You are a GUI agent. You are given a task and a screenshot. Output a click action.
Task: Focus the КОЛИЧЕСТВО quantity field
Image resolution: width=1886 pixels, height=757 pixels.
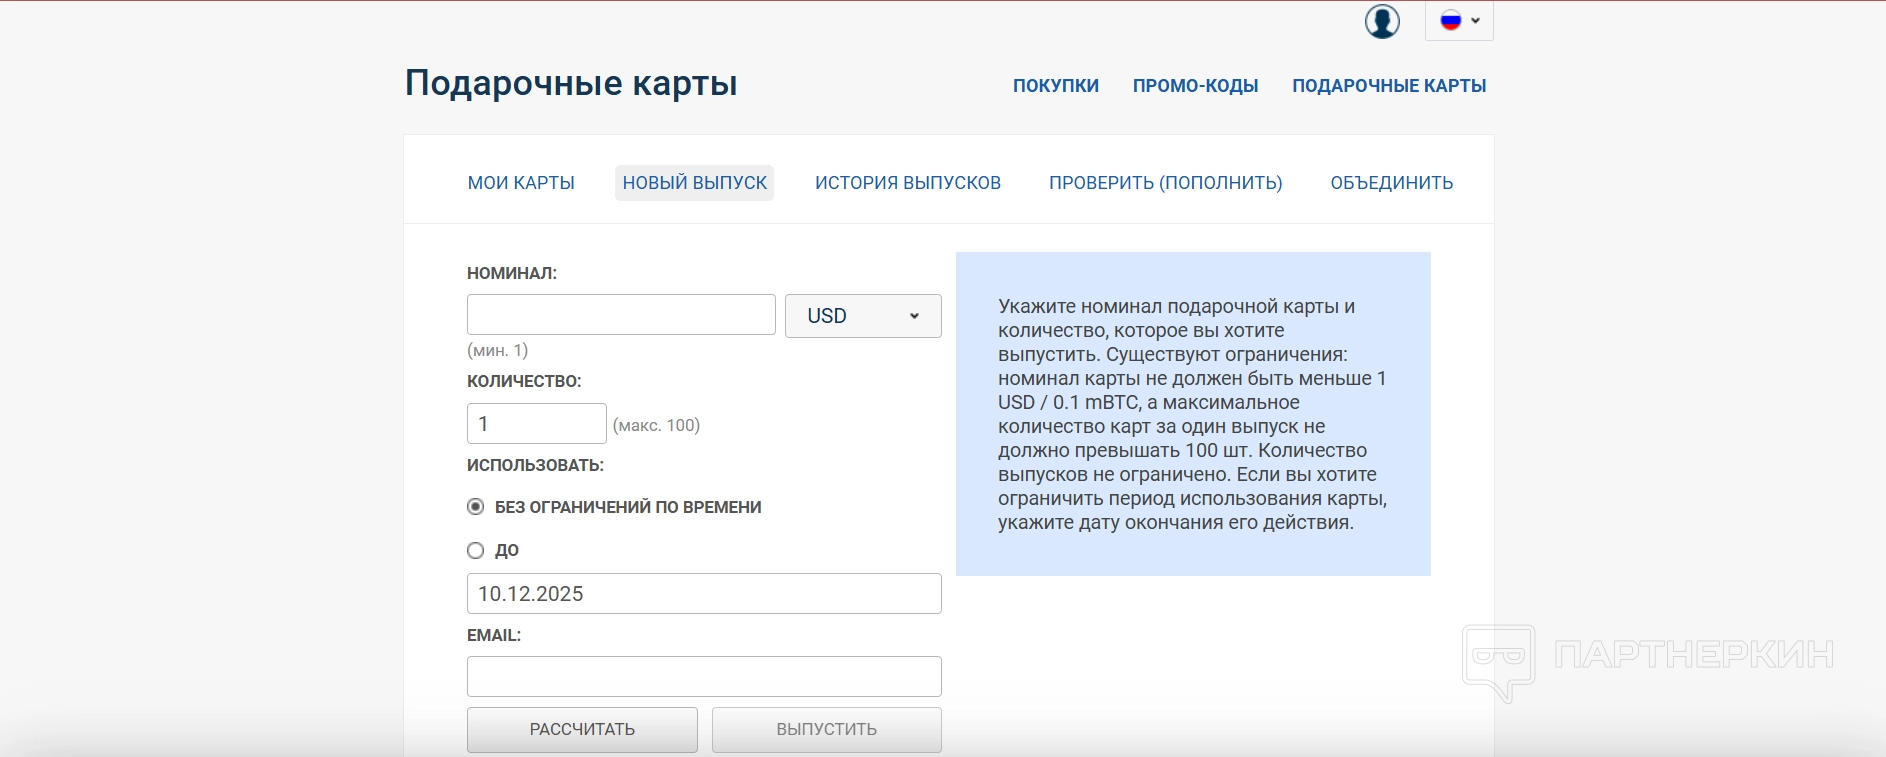[536, 424]
